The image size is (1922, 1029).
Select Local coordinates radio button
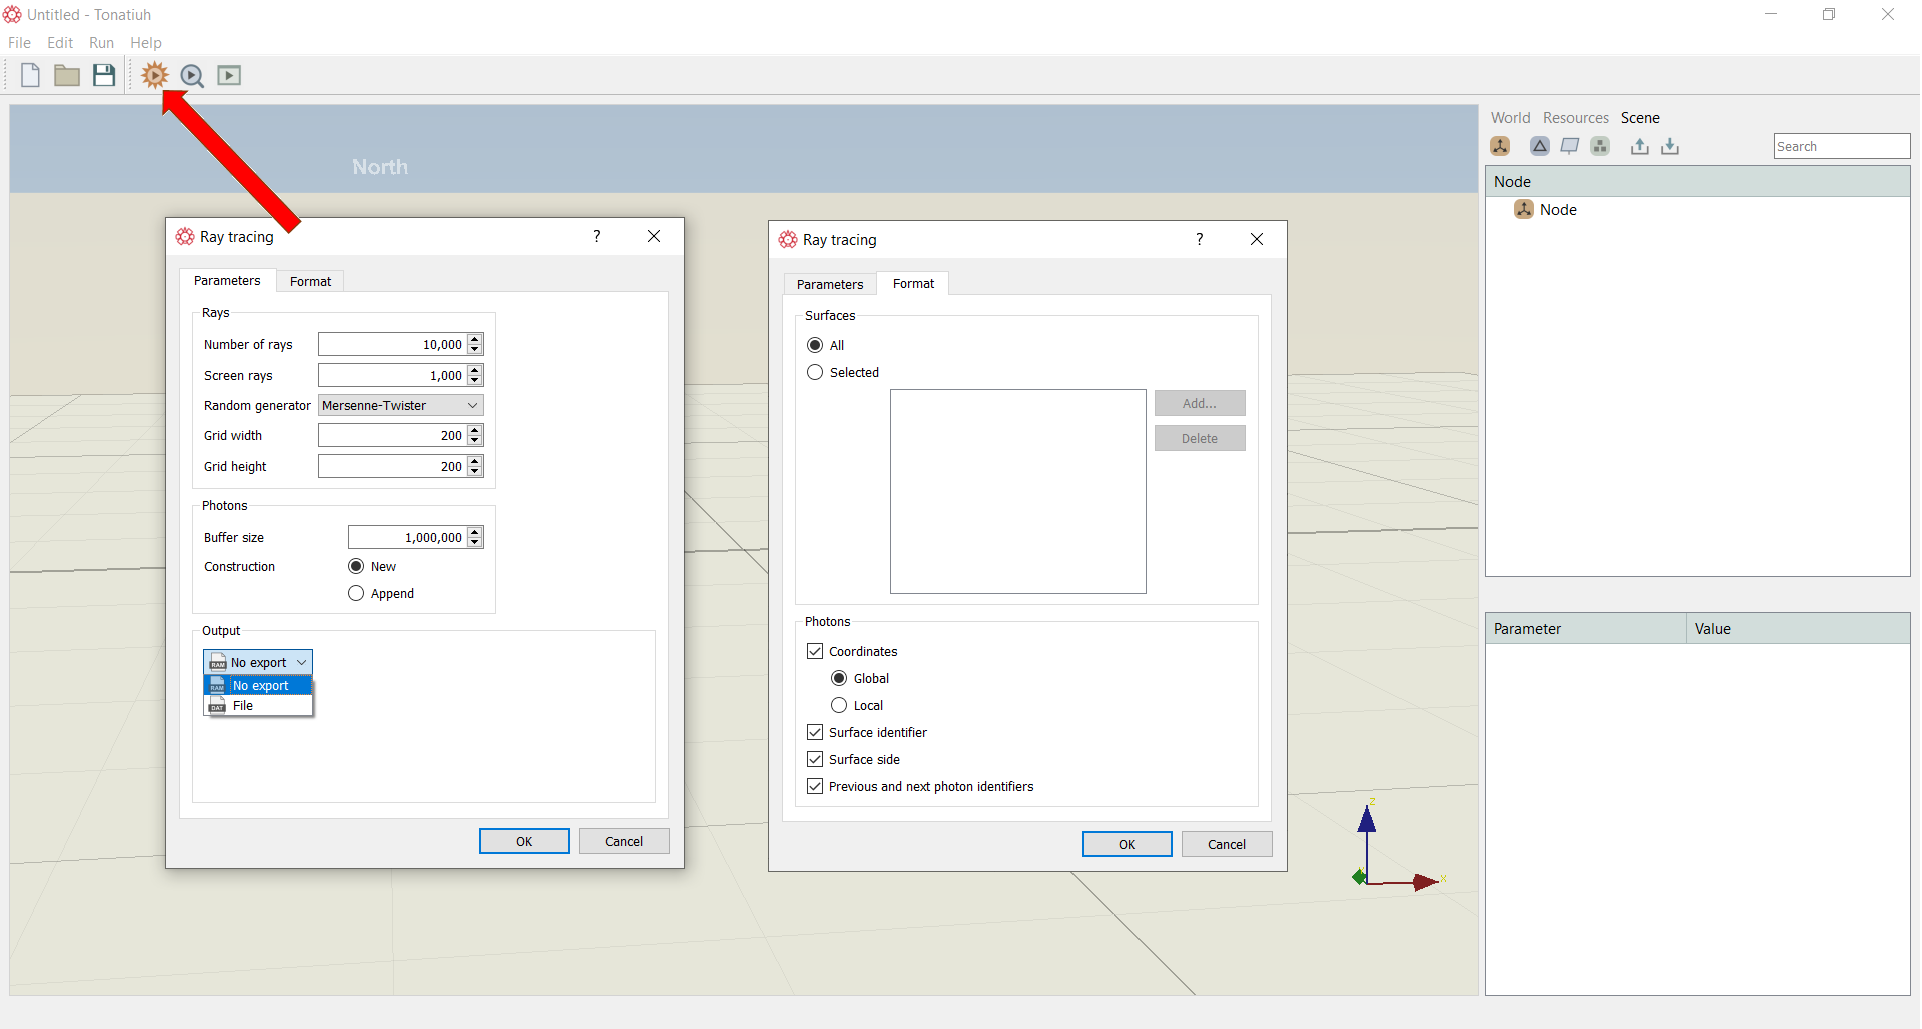839,705
